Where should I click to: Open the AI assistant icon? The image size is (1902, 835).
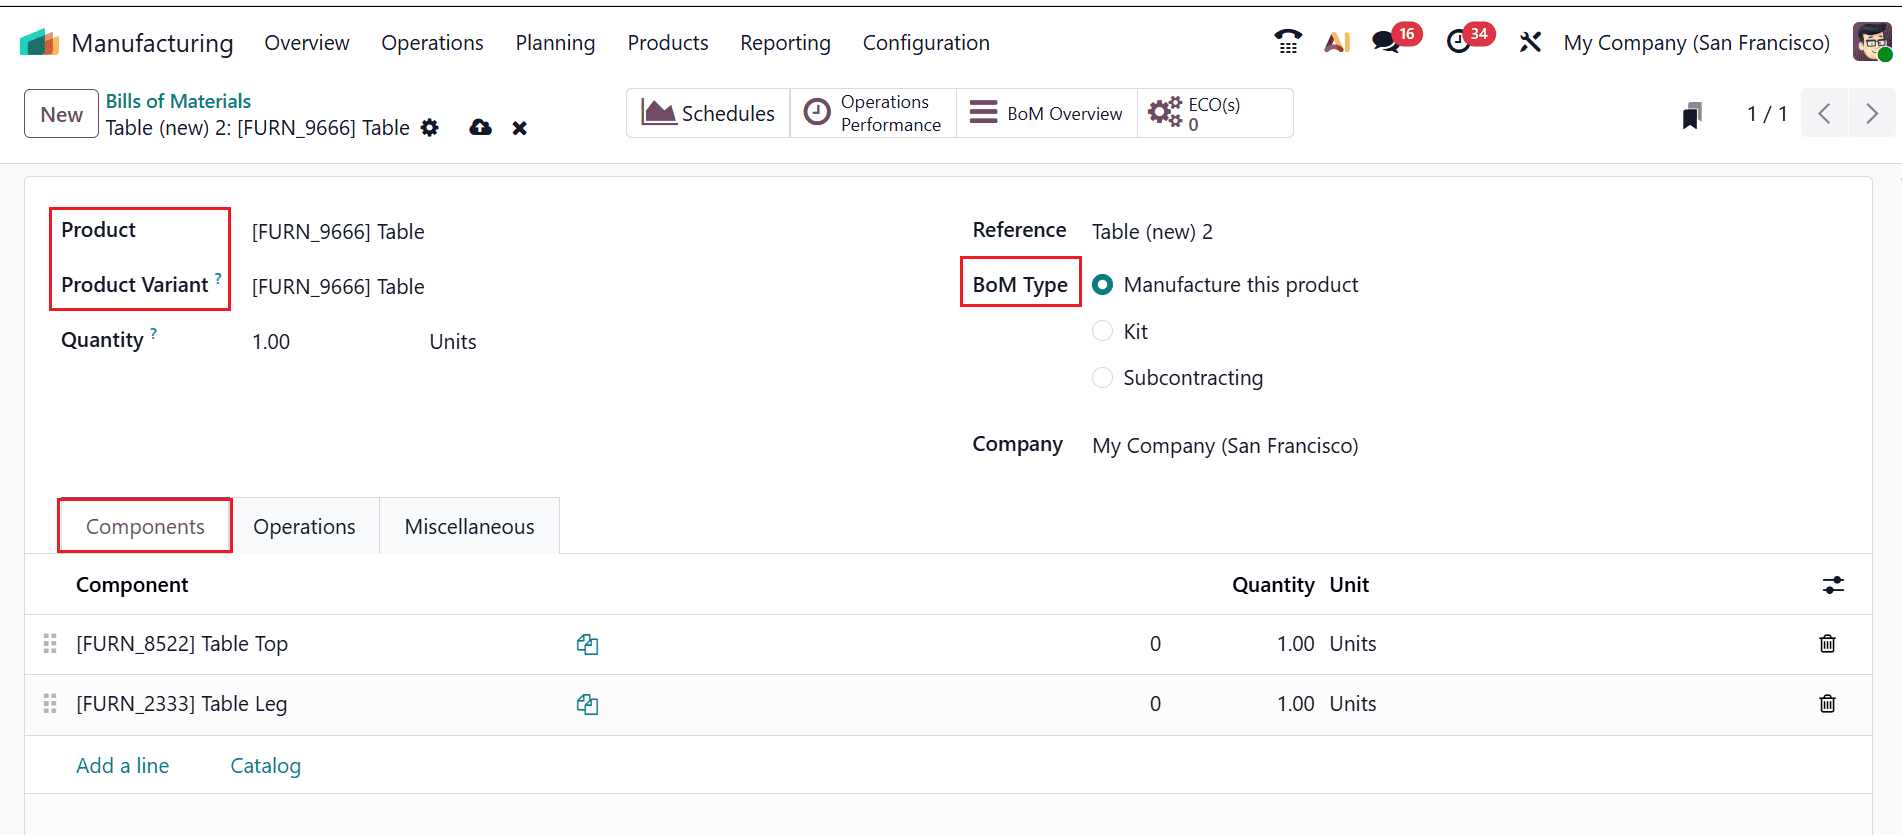pyautogui.click(x=1337, y=42)
